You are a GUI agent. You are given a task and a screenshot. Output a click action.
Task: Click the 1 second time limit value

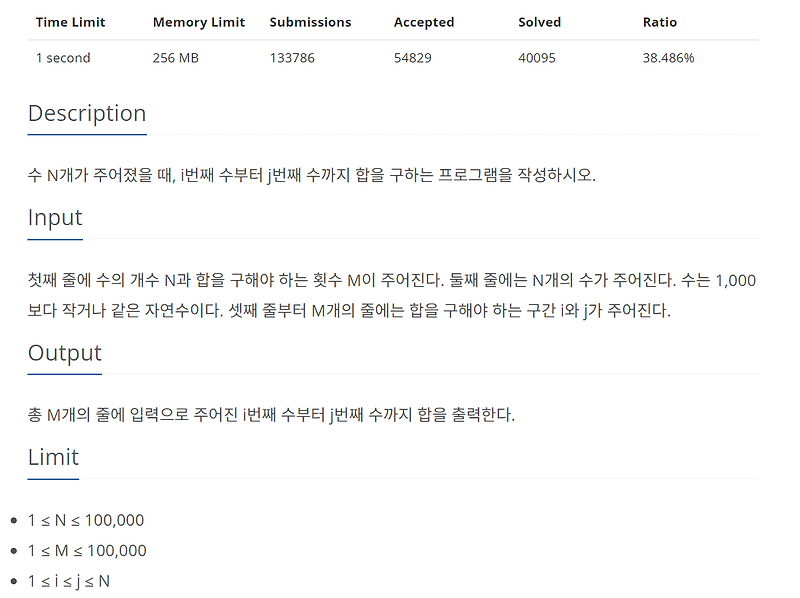coord(63,58)
